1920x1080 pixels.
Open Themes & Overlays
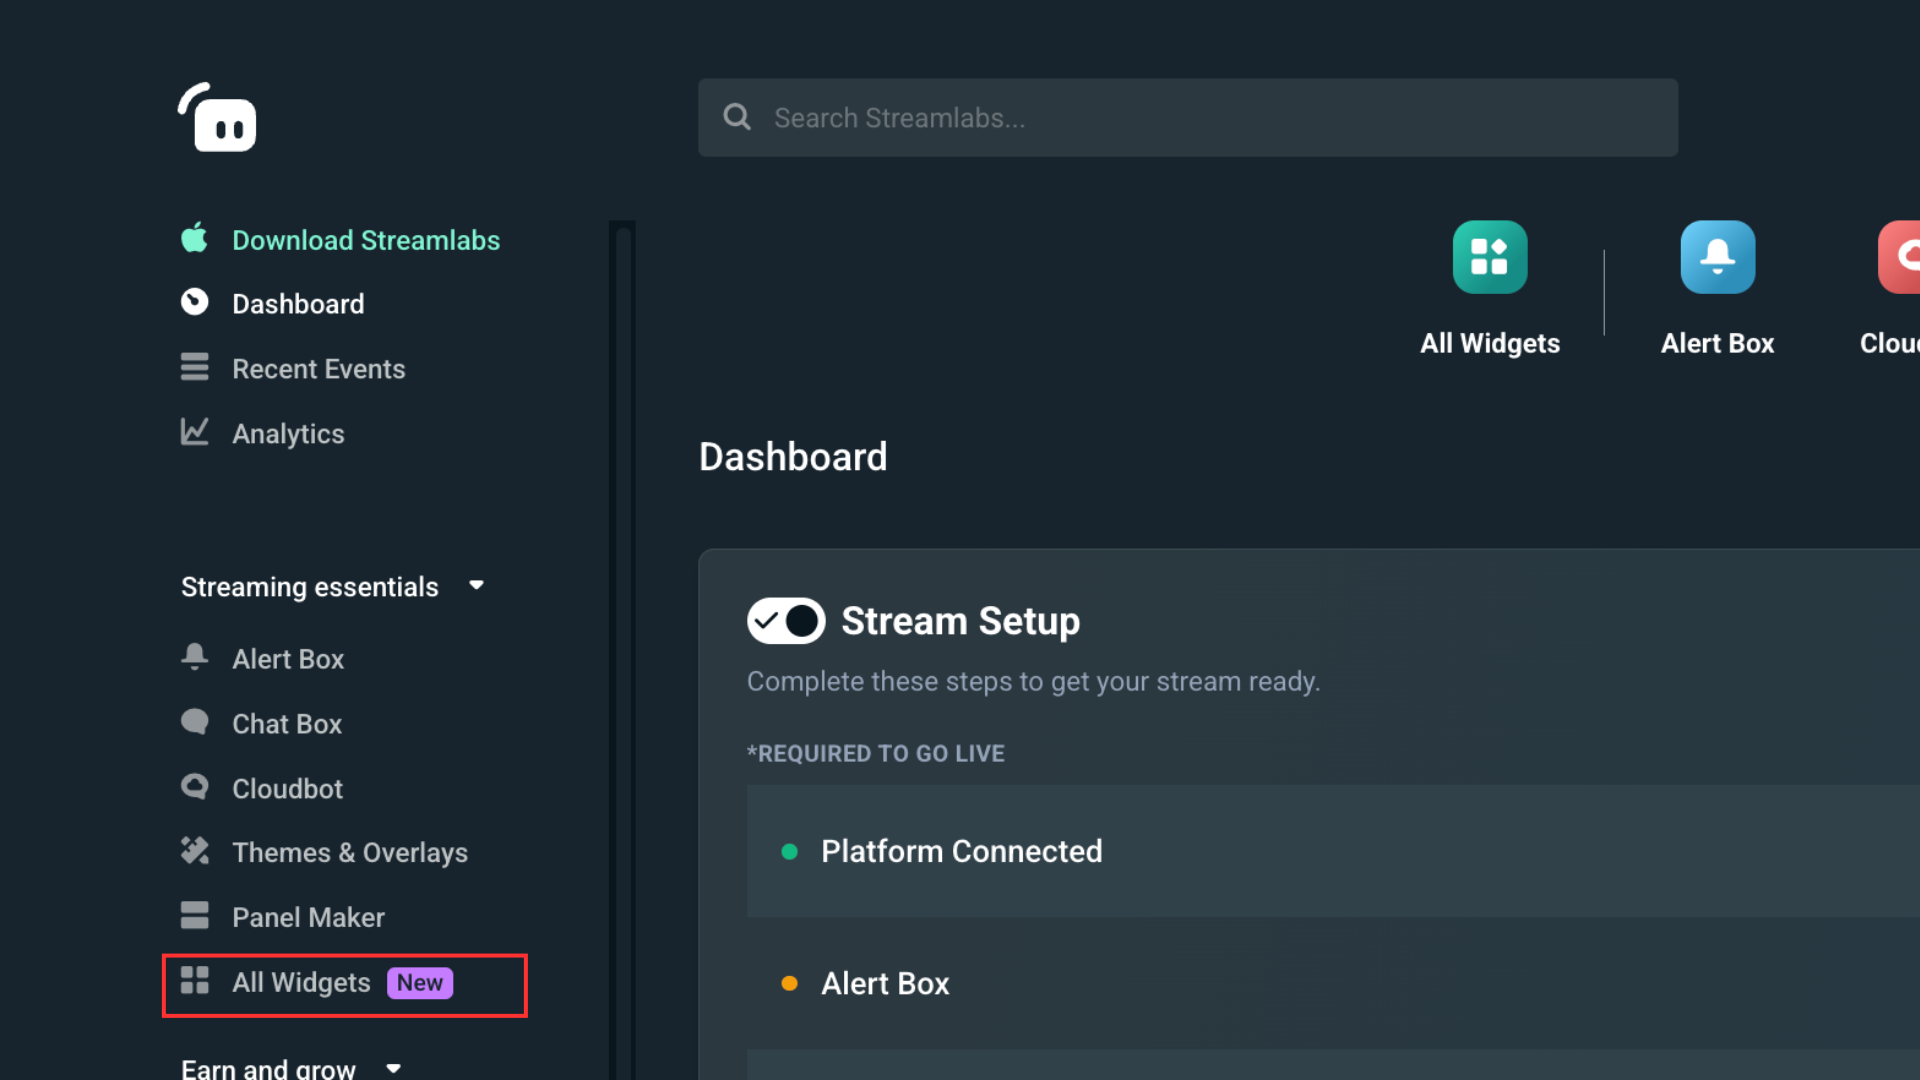(350, 853)
